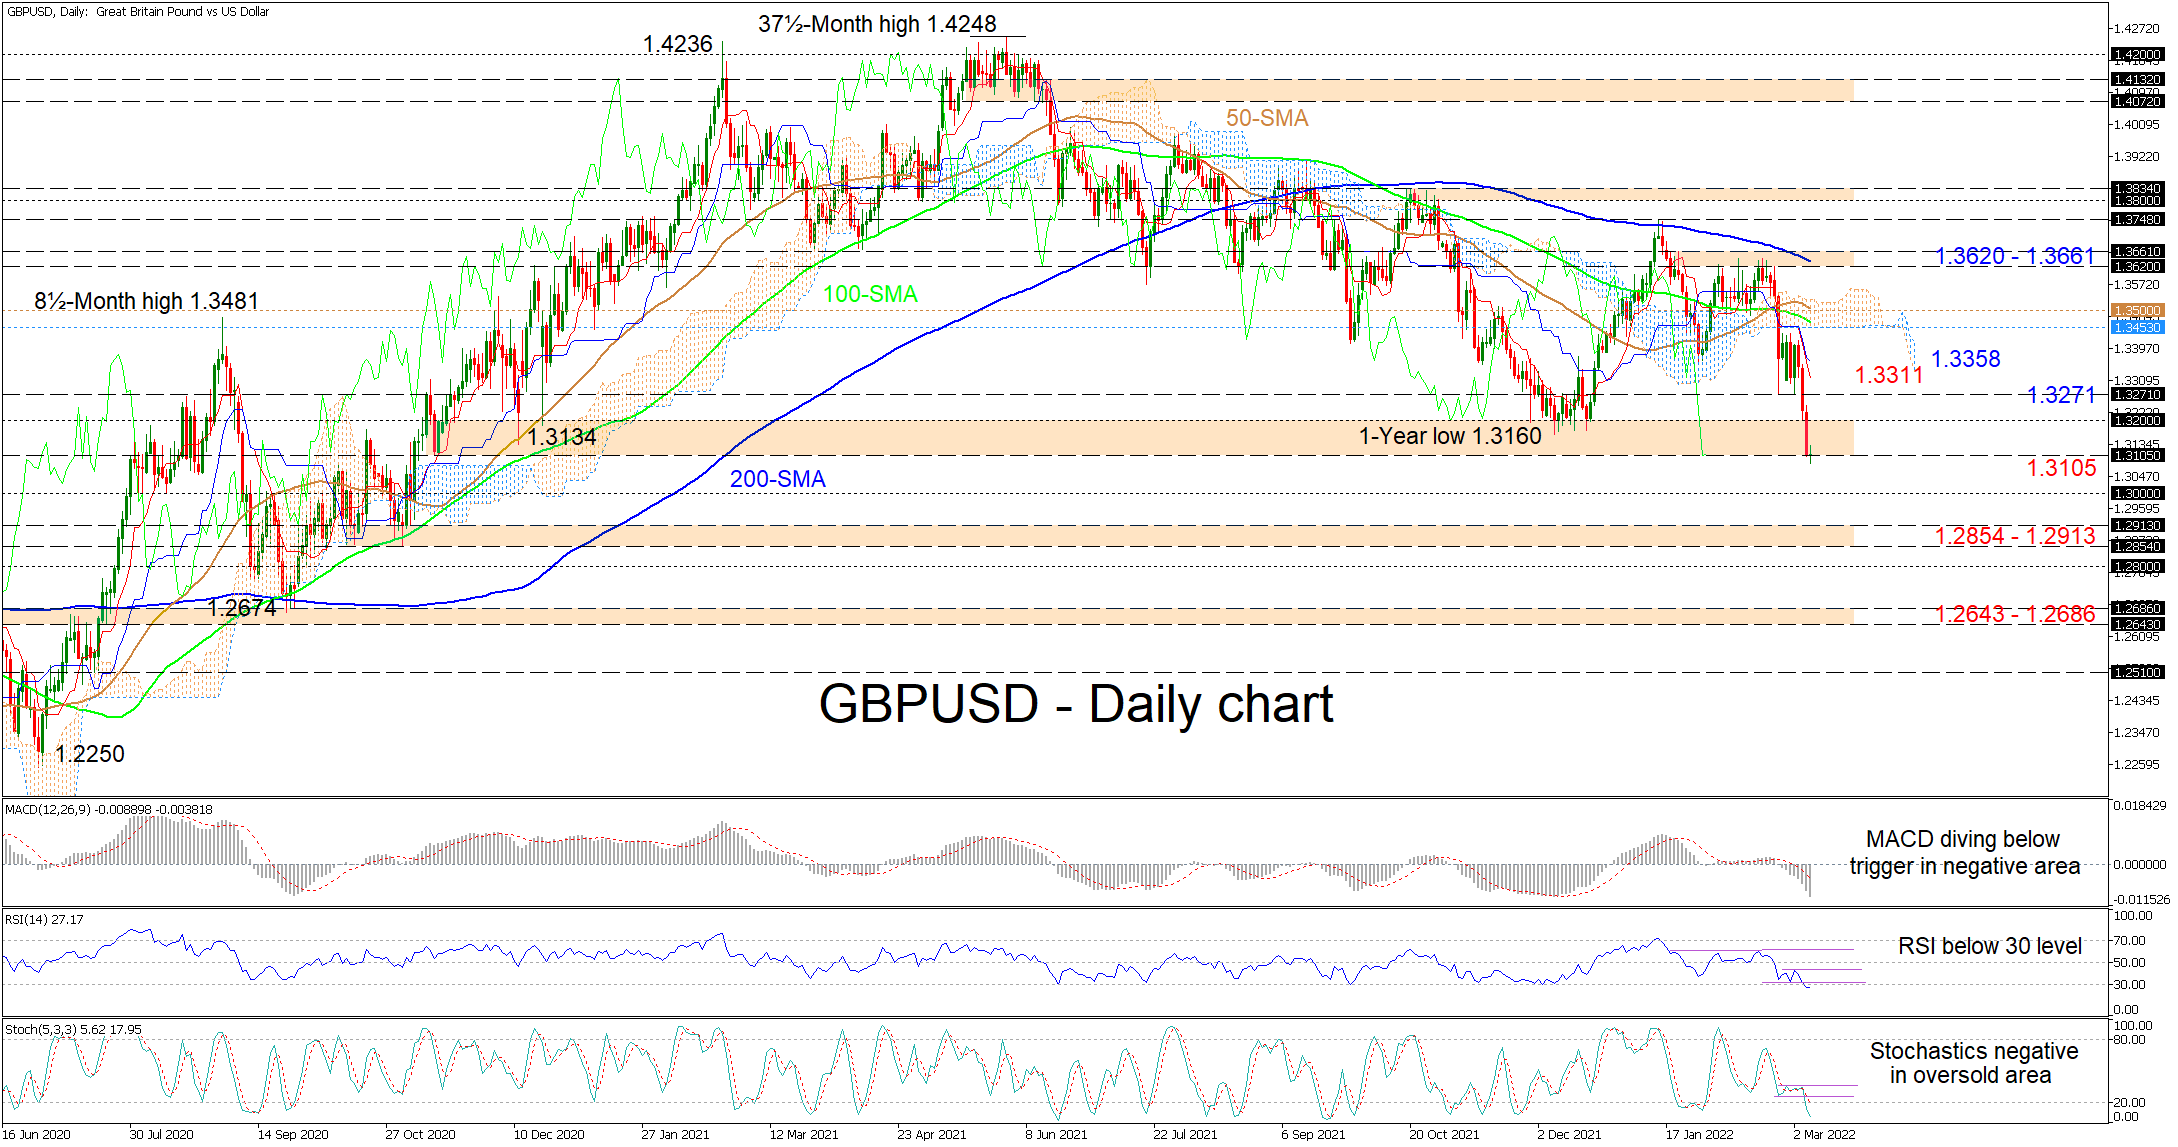Click the 100-SMA green label

click(x=870, y=294)
